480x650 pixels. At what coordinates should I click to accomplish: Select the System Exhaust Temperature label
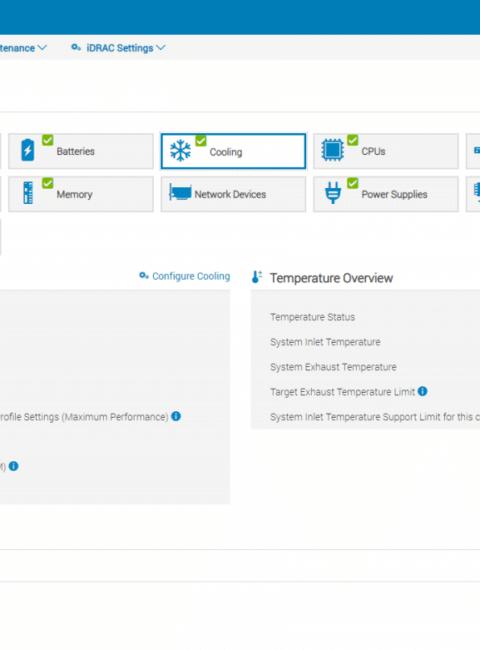[333, 367]
